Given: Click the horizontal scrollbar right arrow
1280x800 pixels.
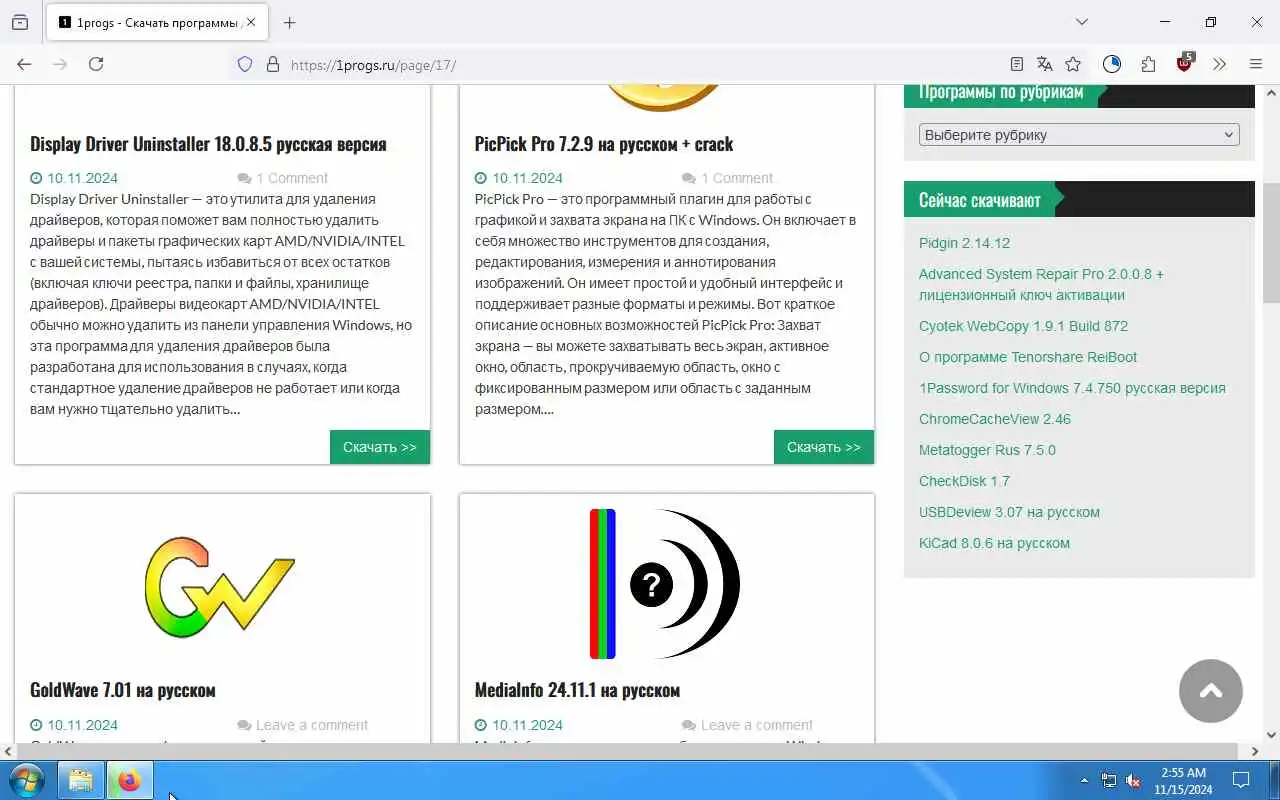Looking at the screenshot, I should (x=1255, y=751).
